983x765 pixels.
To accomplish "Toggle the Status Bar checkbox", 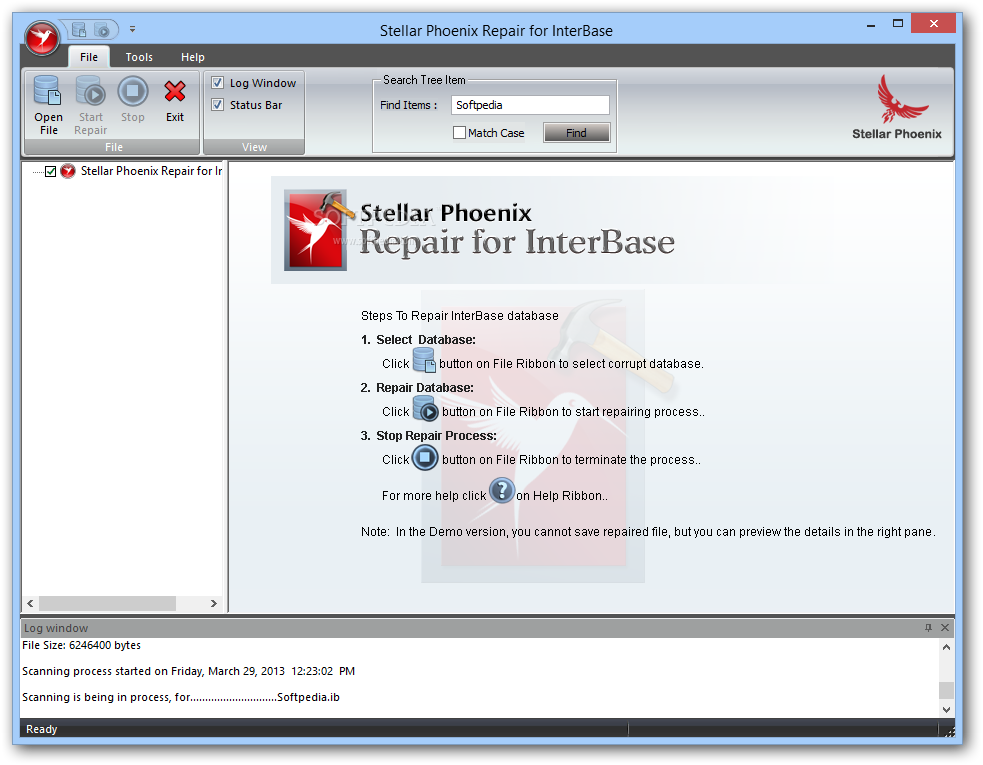I will point(218,104).
